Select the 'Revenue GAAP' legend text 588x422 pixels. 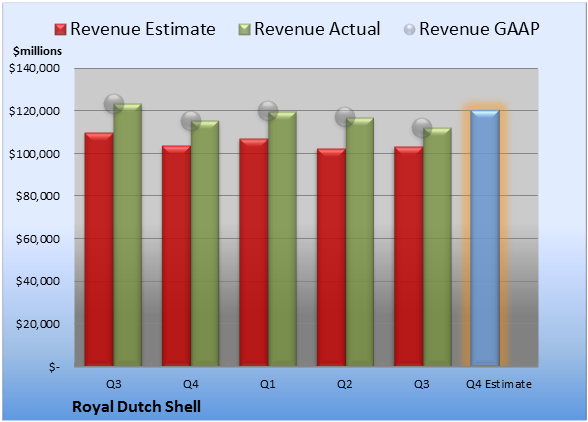[x=479, y=29]
